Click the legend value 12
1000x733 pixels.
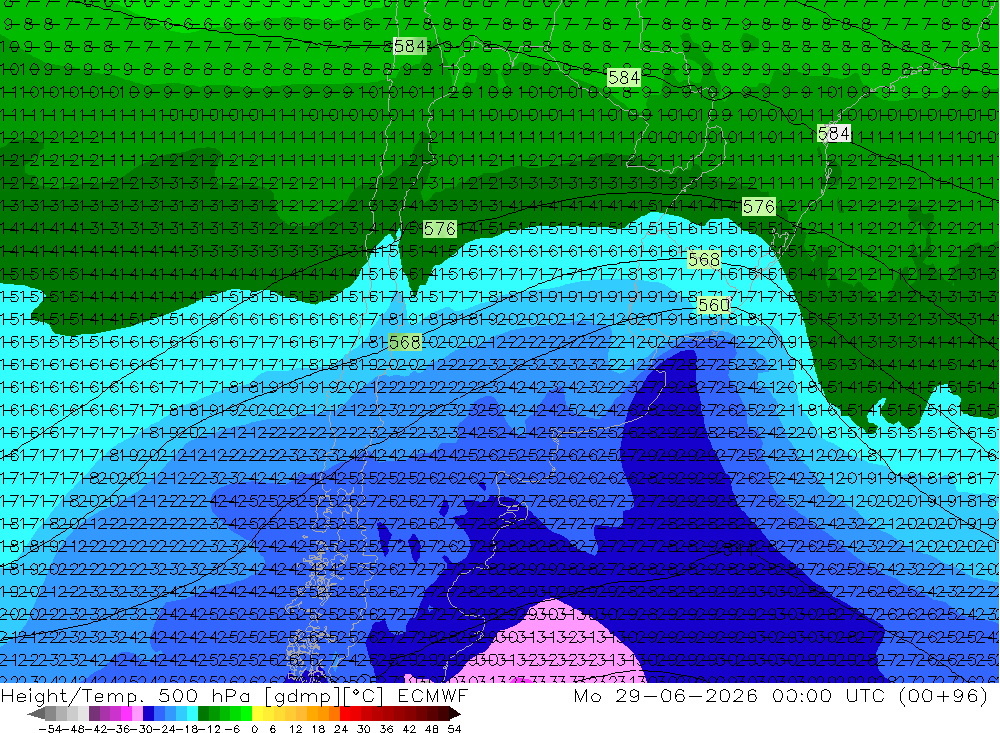click(x=295, y=729)
